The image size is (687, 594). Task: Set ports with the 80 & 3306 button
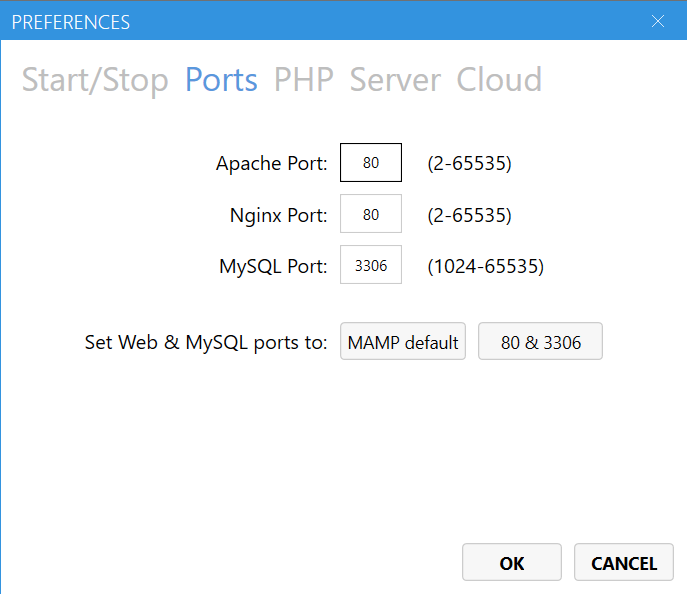point(540,342)
